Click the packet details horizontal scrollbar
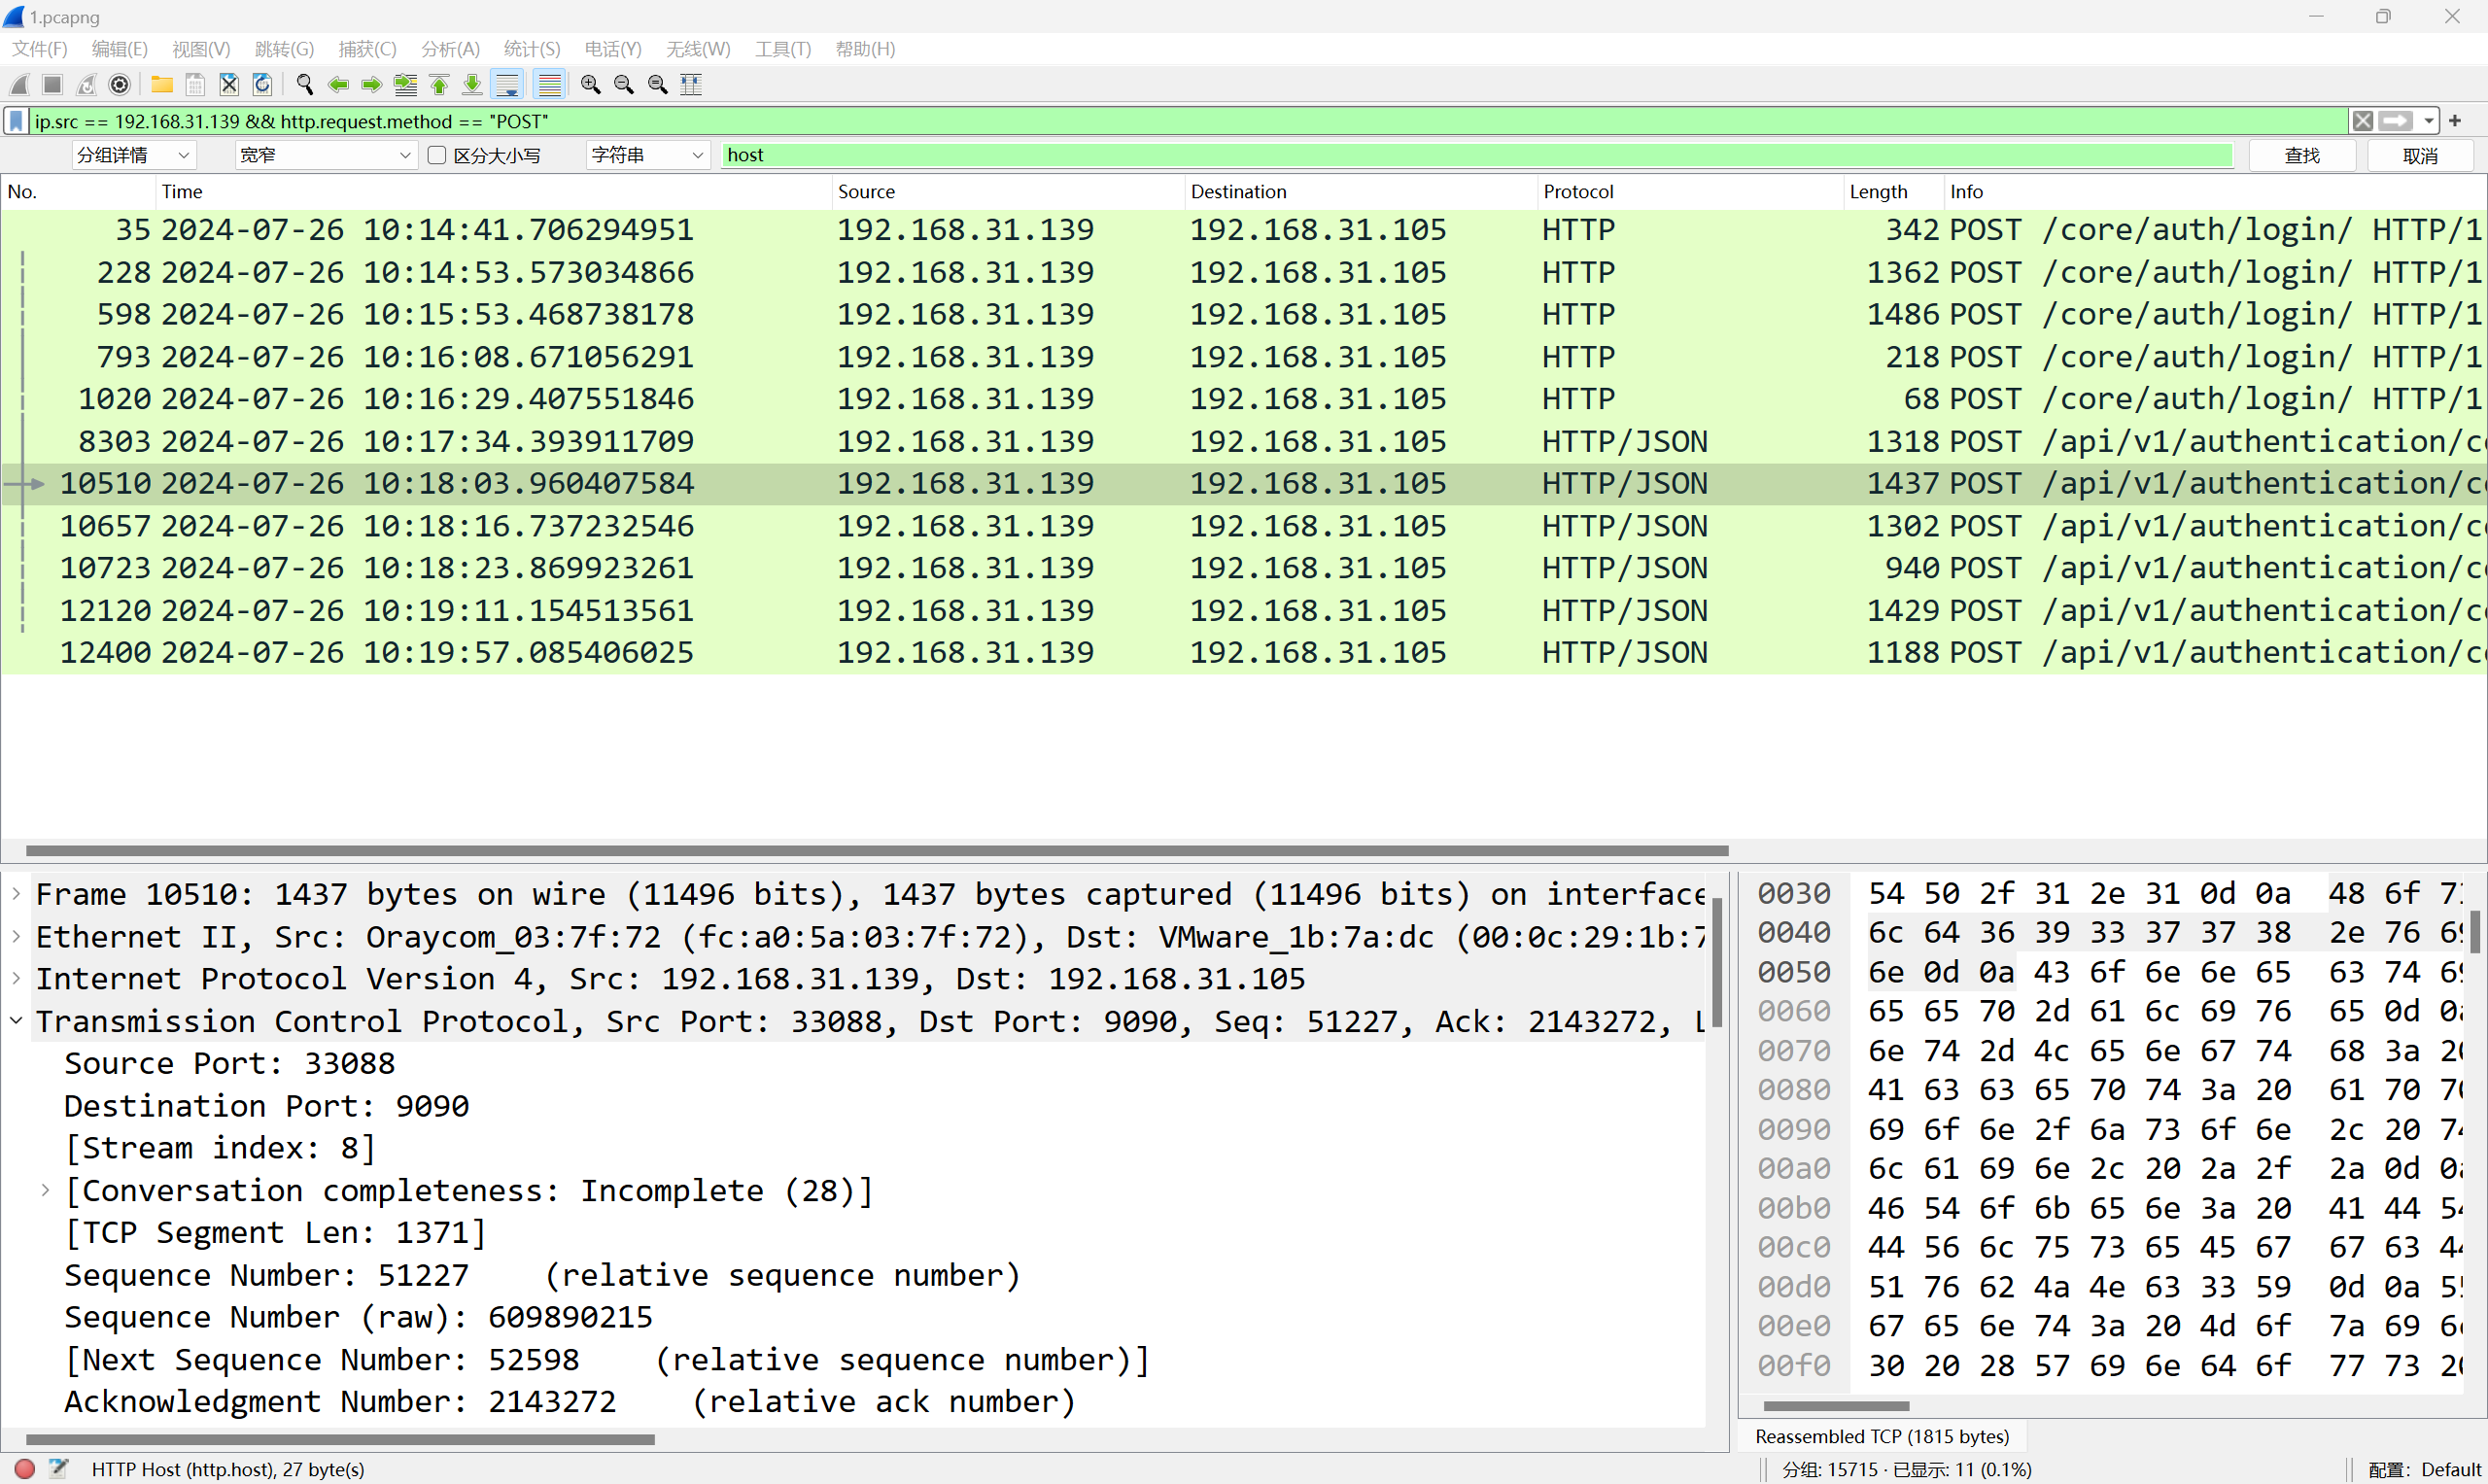 click(340, 1440)
